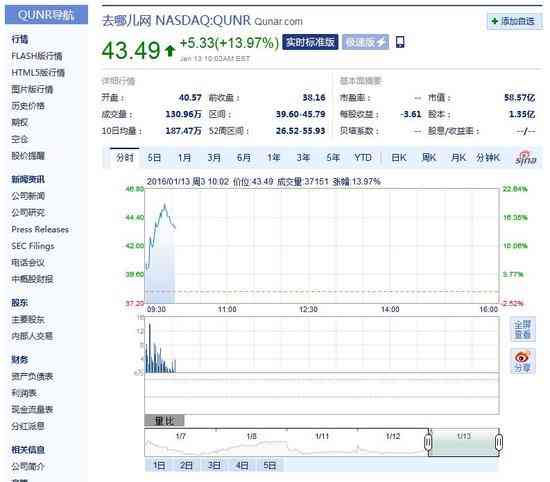
Task: Click the Sina logo on chart tabs
Action: (x=525, y=158)
